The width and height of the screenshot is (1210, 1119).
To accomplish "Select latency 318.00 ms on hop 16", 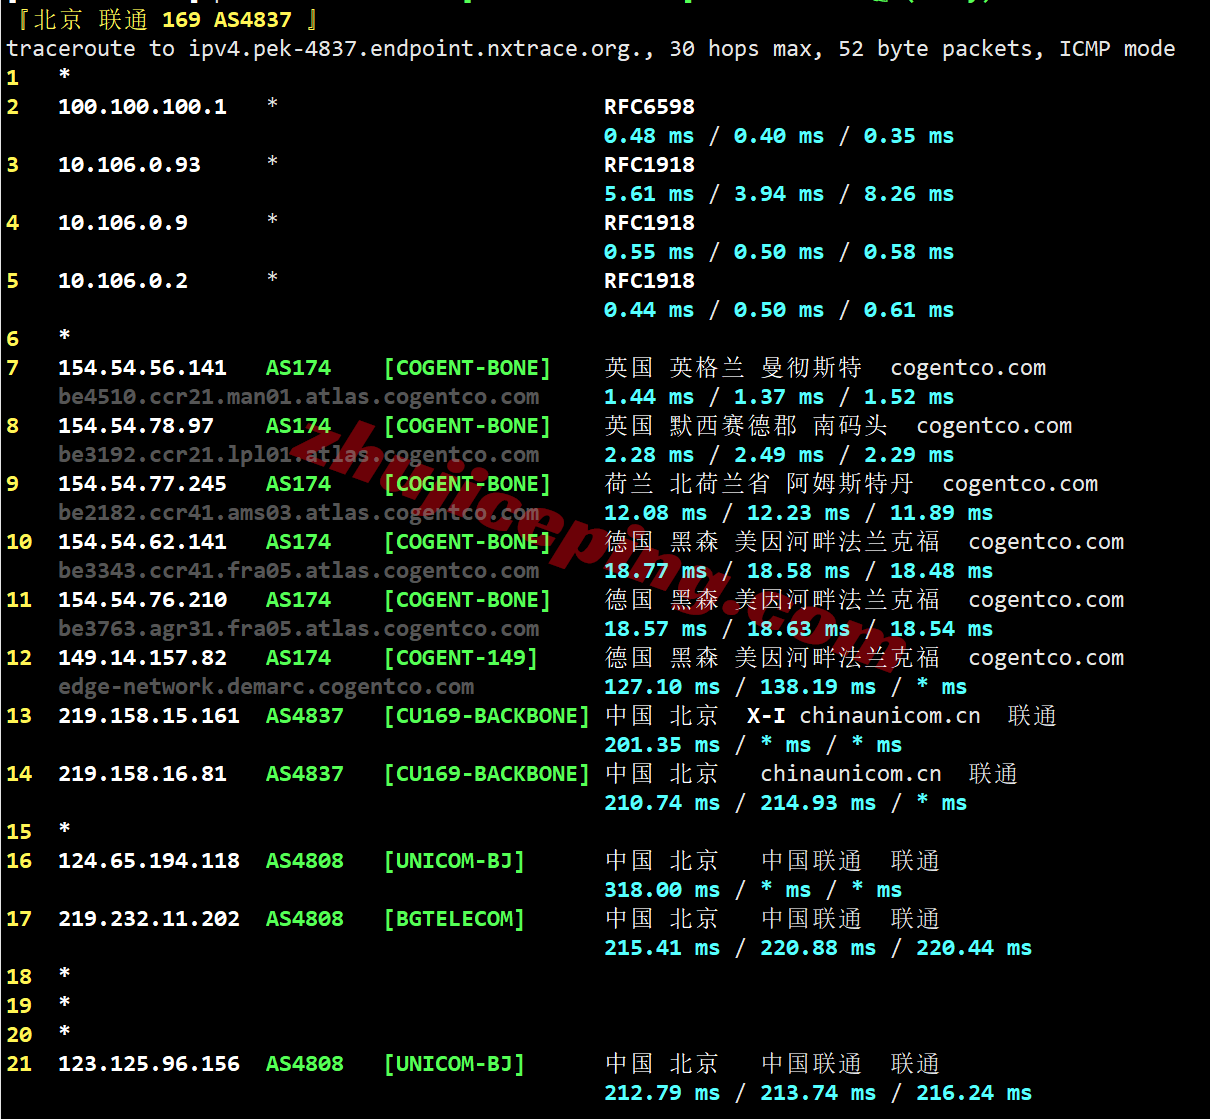I will click(x=662, y=890).
